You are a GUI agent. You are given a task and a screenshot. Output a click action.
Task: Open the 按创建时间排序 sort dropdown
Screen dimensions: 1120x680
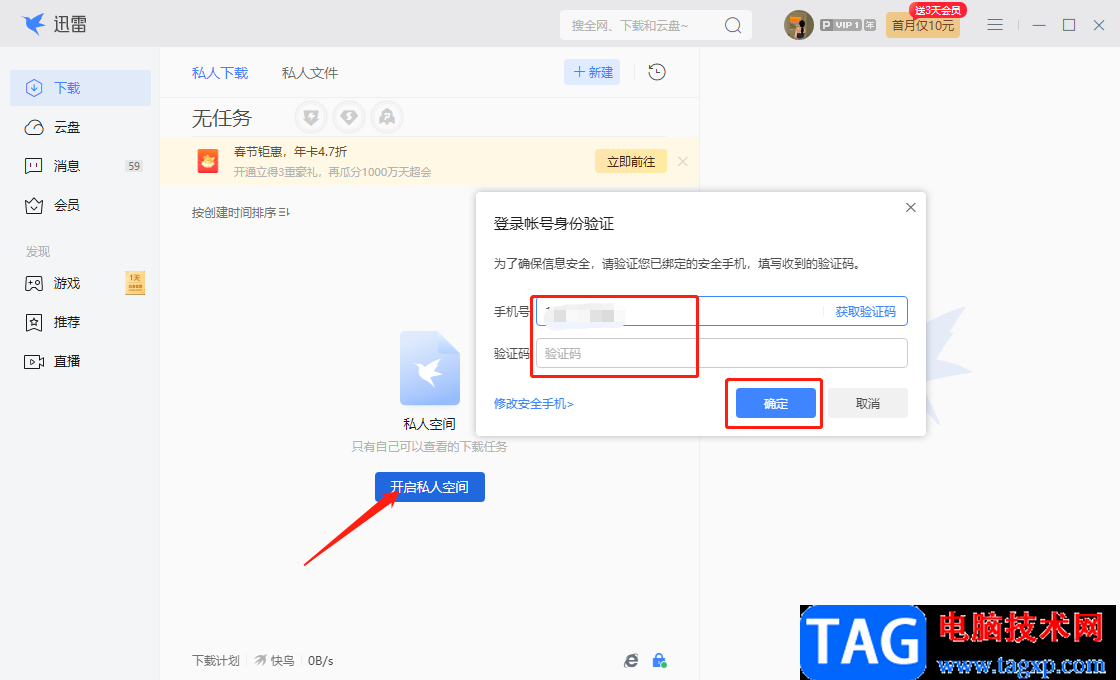[240, 213]
